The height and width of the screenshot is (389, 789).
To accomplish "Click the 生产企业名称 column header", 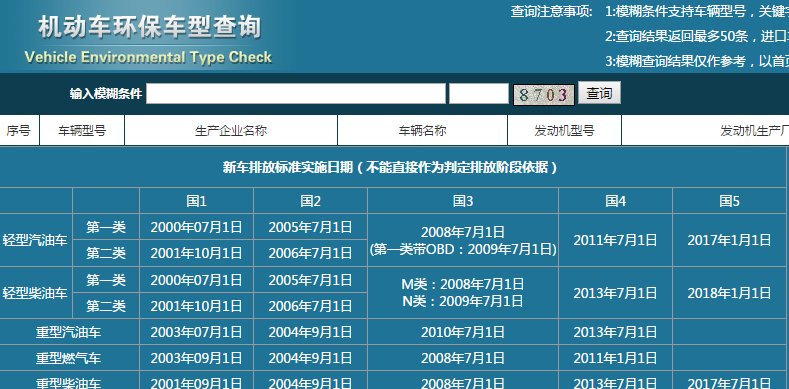I will [x=231, y=131].
